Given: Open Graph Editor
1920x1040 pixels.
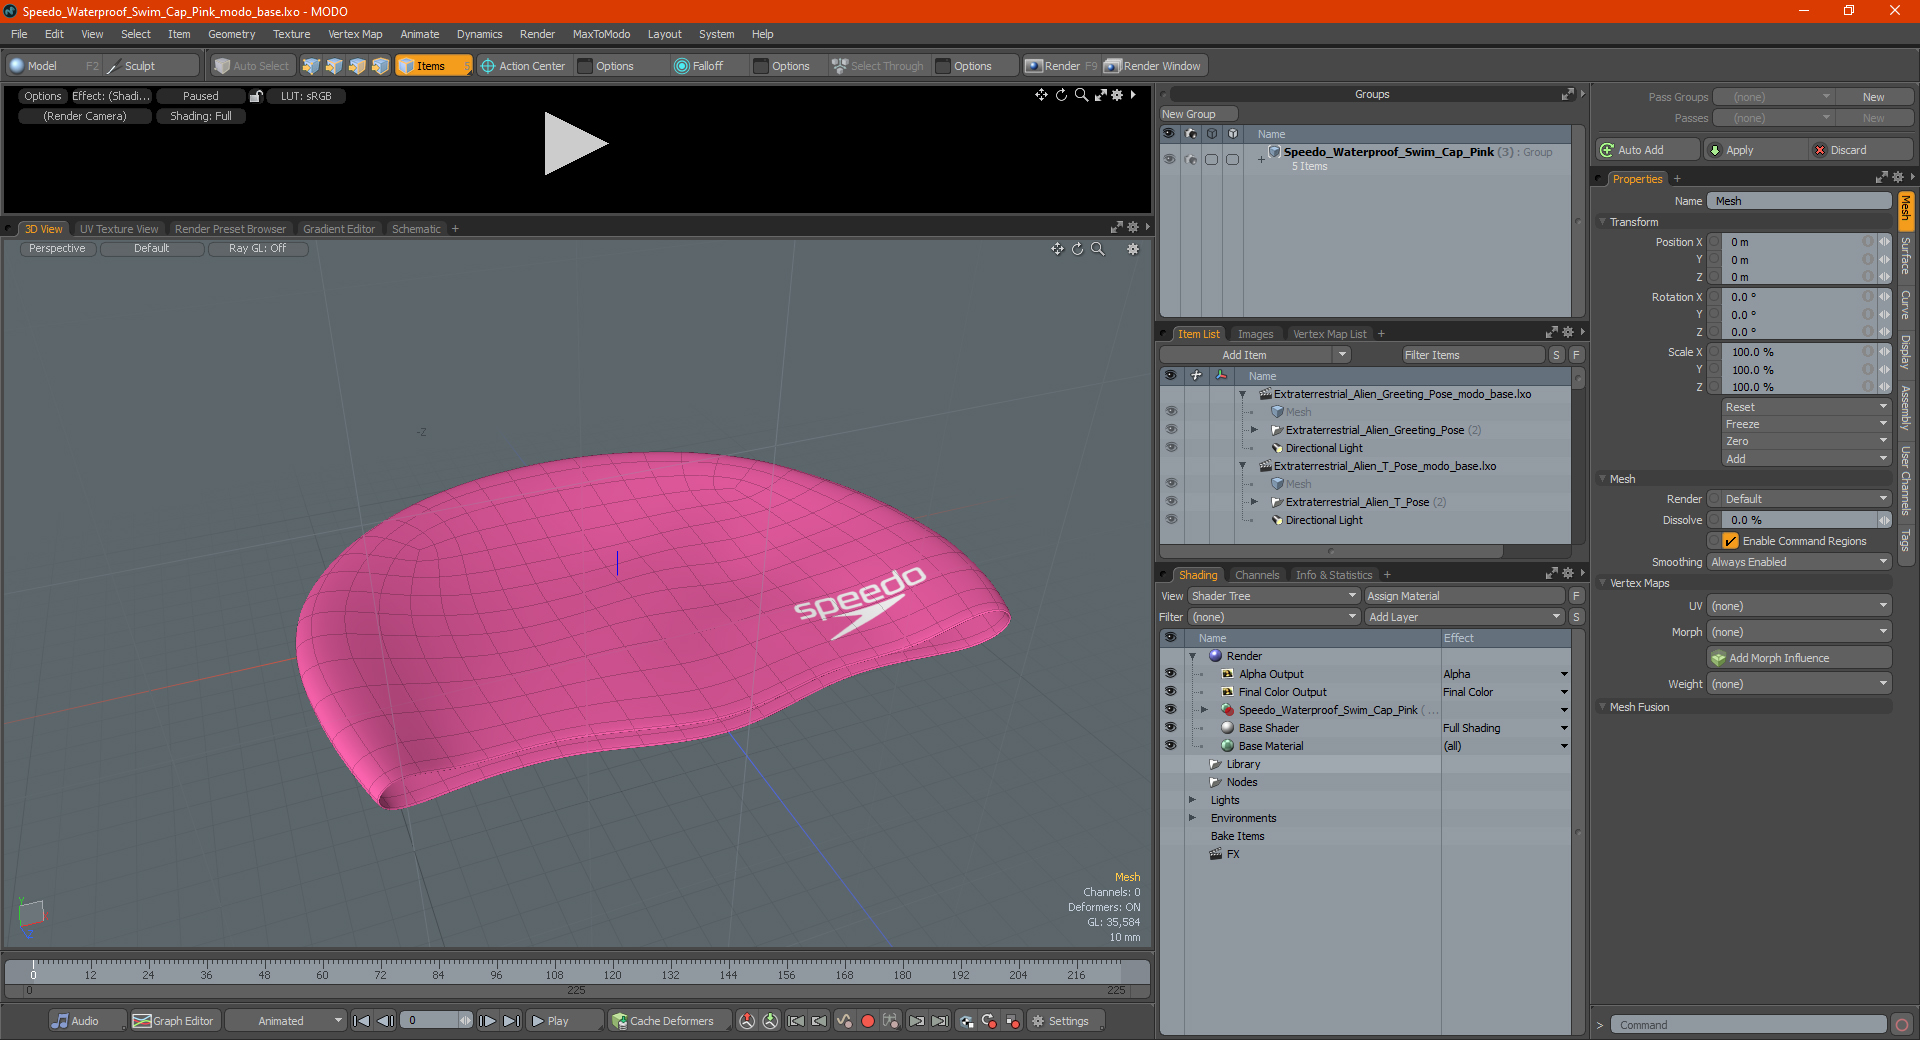Looking at the screenshot, I should [x=174, y=1021].
